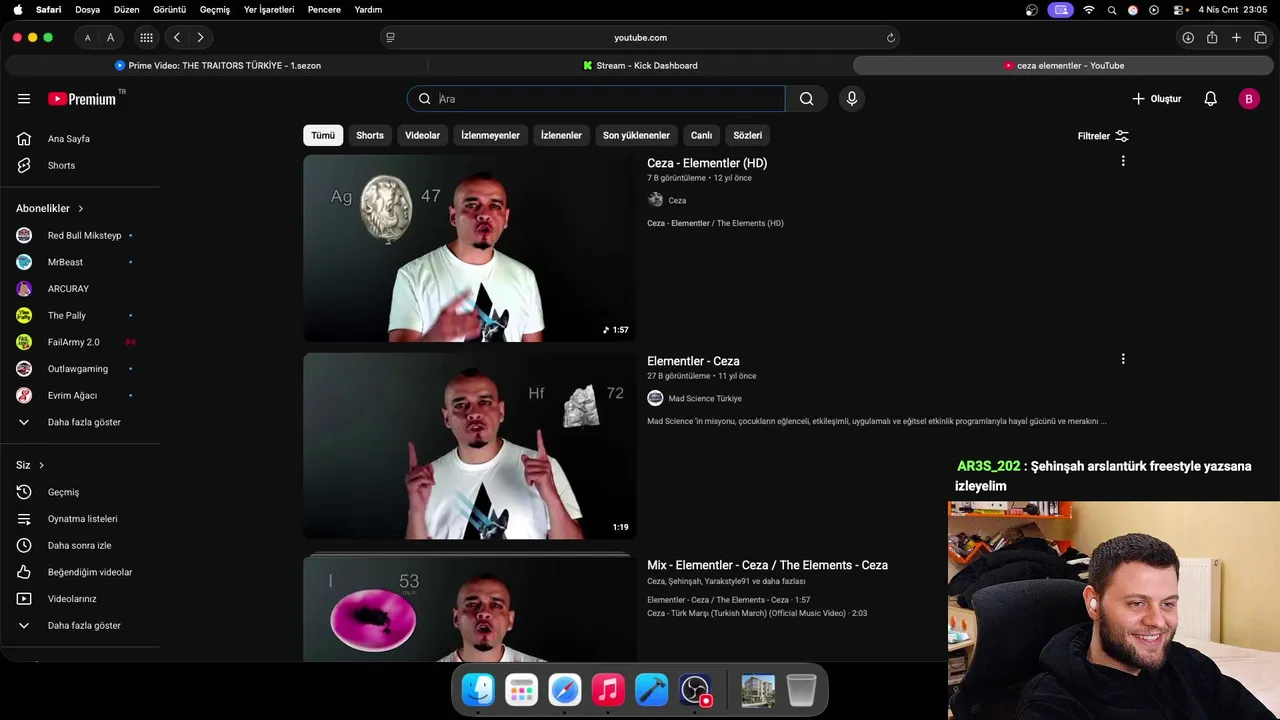Open the Safari downloads button
This screenshot has height=720, width=1280.
tap(1188, 38)
